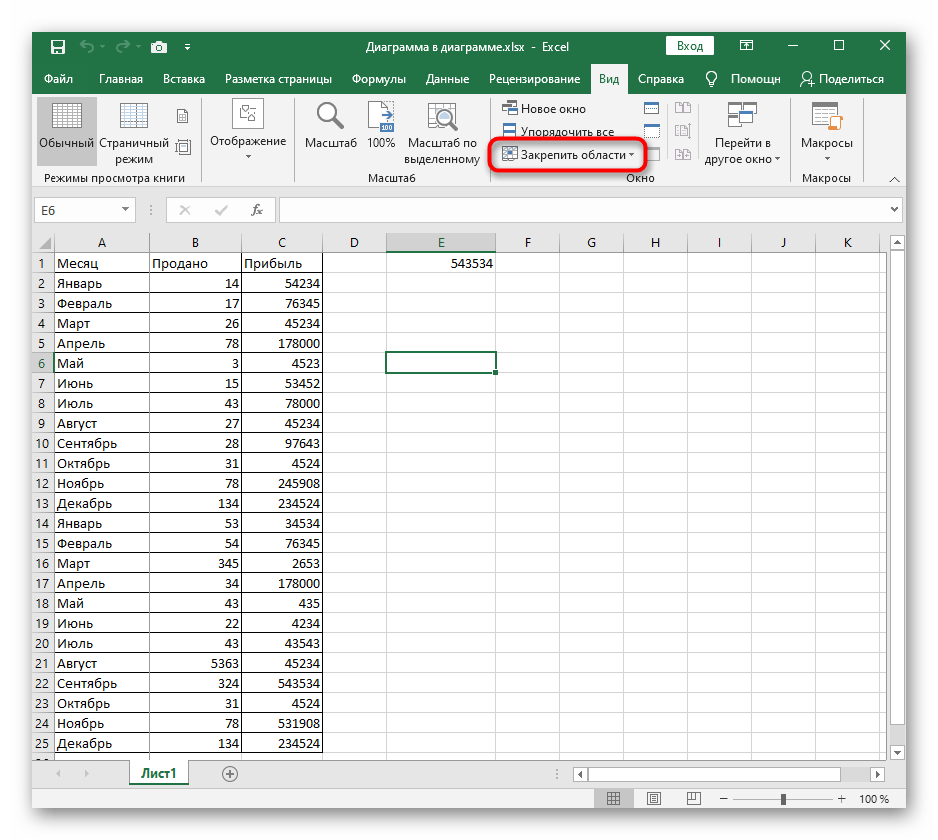
Task: Click the Лист1 sheet tab
Action: tap(159, 773)
